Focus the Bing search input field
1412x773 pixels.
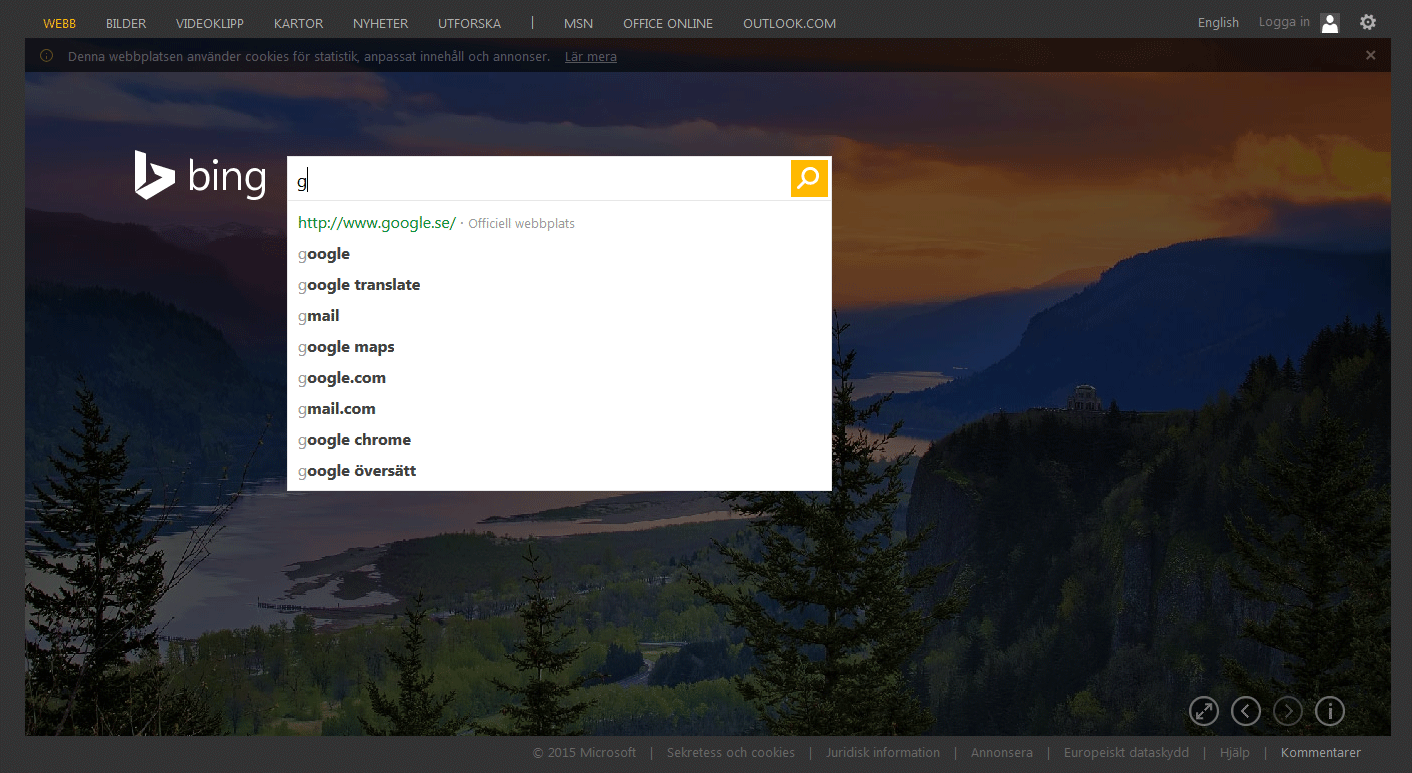[540, 178]
